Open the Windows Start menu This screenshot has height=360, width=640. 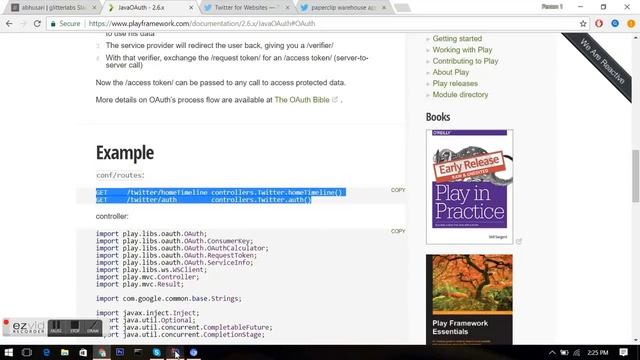tap(9, 352)
